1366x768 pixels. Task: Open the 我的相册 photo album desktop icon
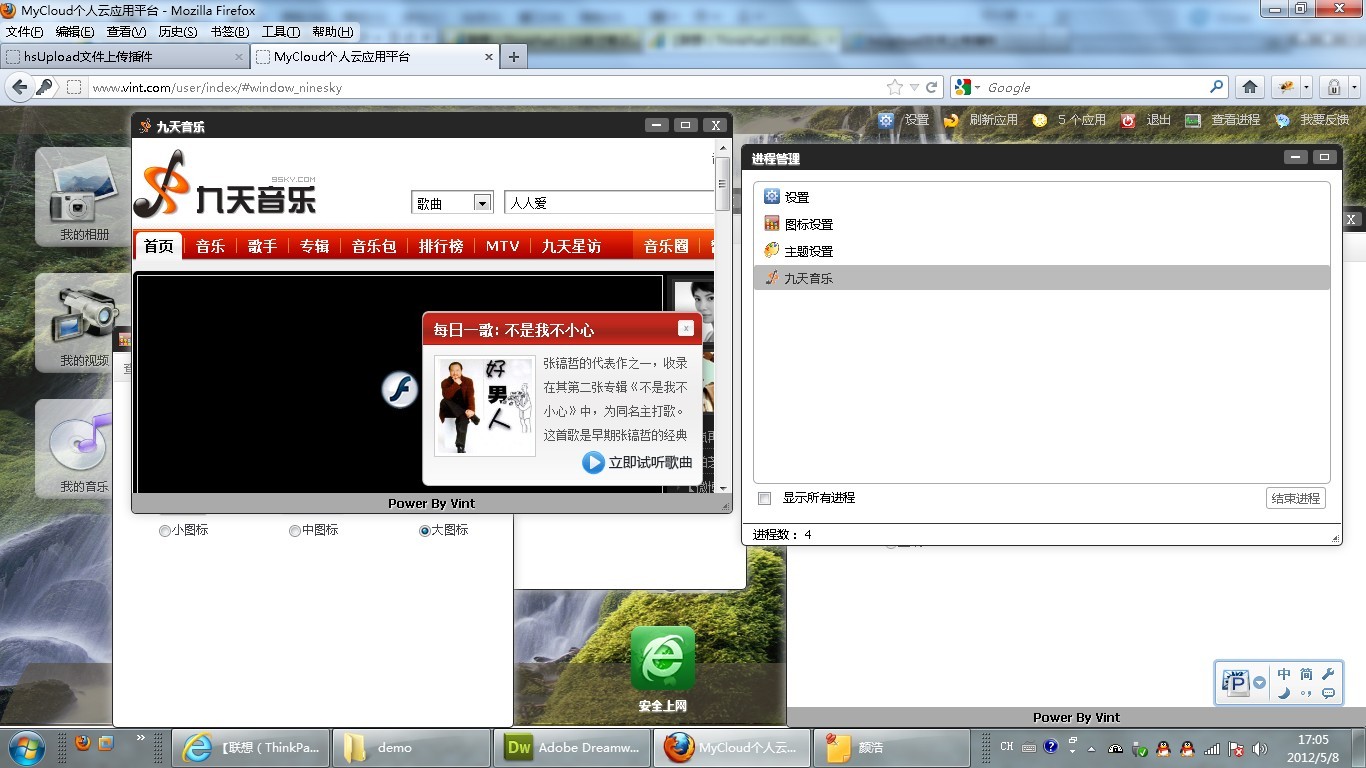point(84,196)
